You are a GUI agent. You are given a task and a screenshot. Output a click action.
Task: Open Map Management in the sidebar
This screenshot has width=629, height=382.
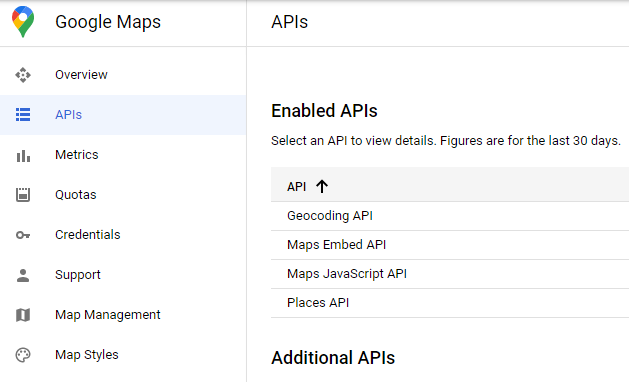point(108,315)
